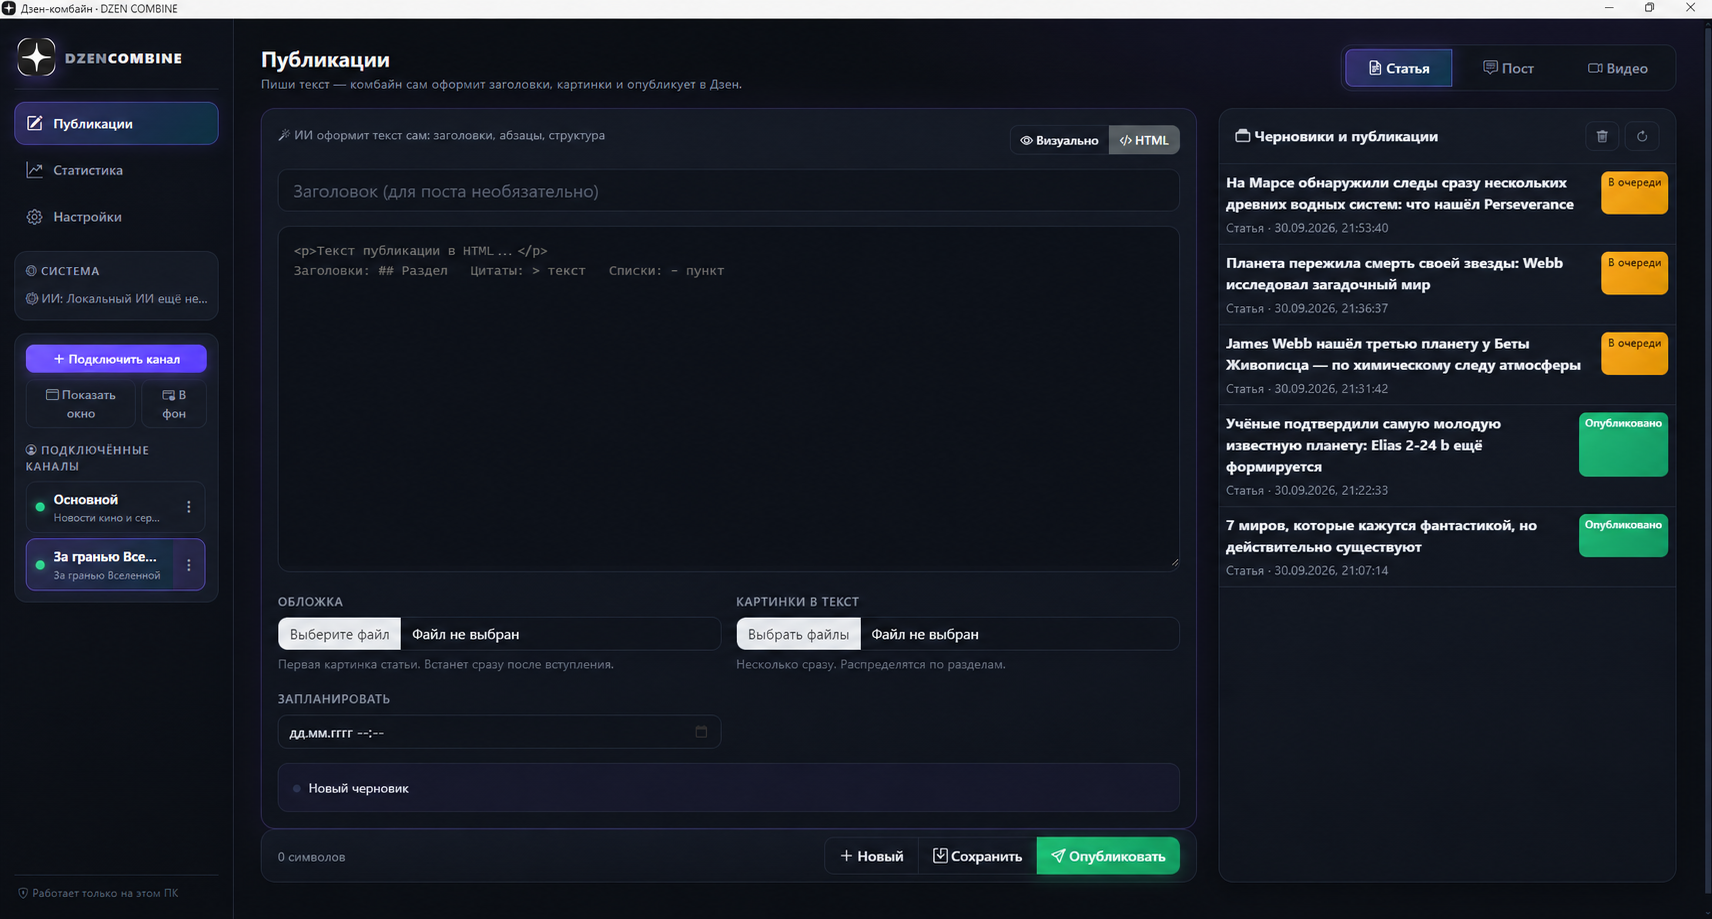This screenshot has width=1712, height=919.
Task: Click the schedule date-time input field
Action: coord(499,732)
